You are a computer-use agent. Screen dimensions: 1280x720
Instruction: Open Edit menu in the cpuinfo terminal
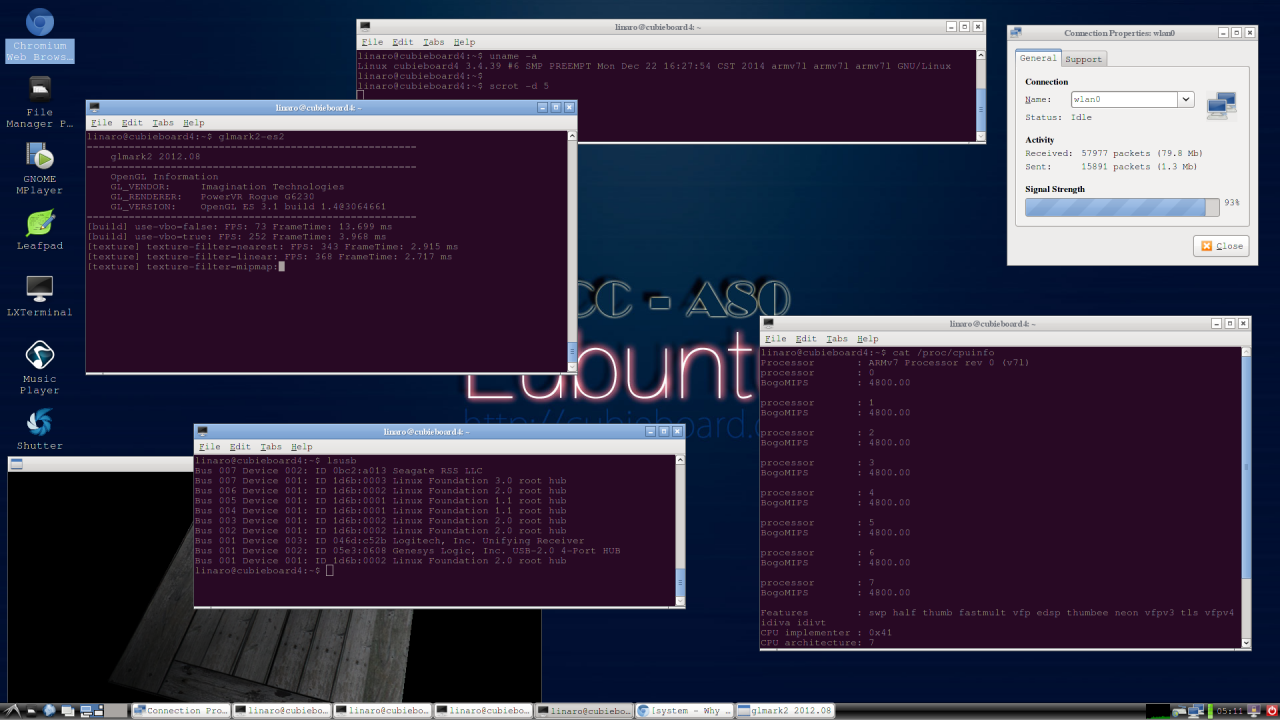(805, 339)
